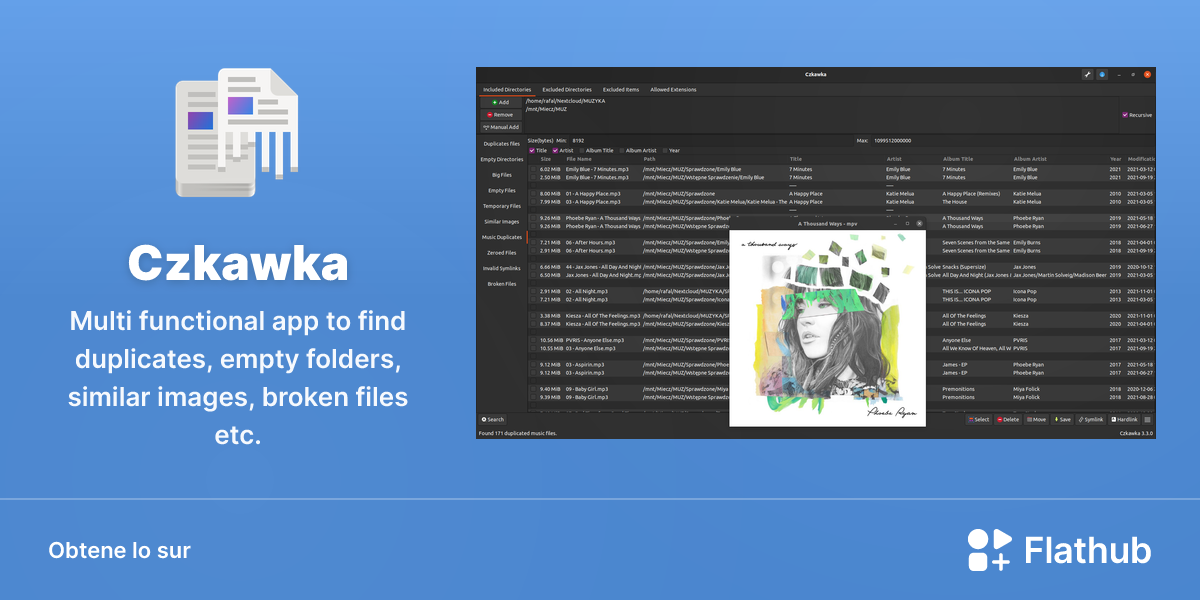Click the Add directory button
Screen dimensions: 1200x600
coord(501,102)
